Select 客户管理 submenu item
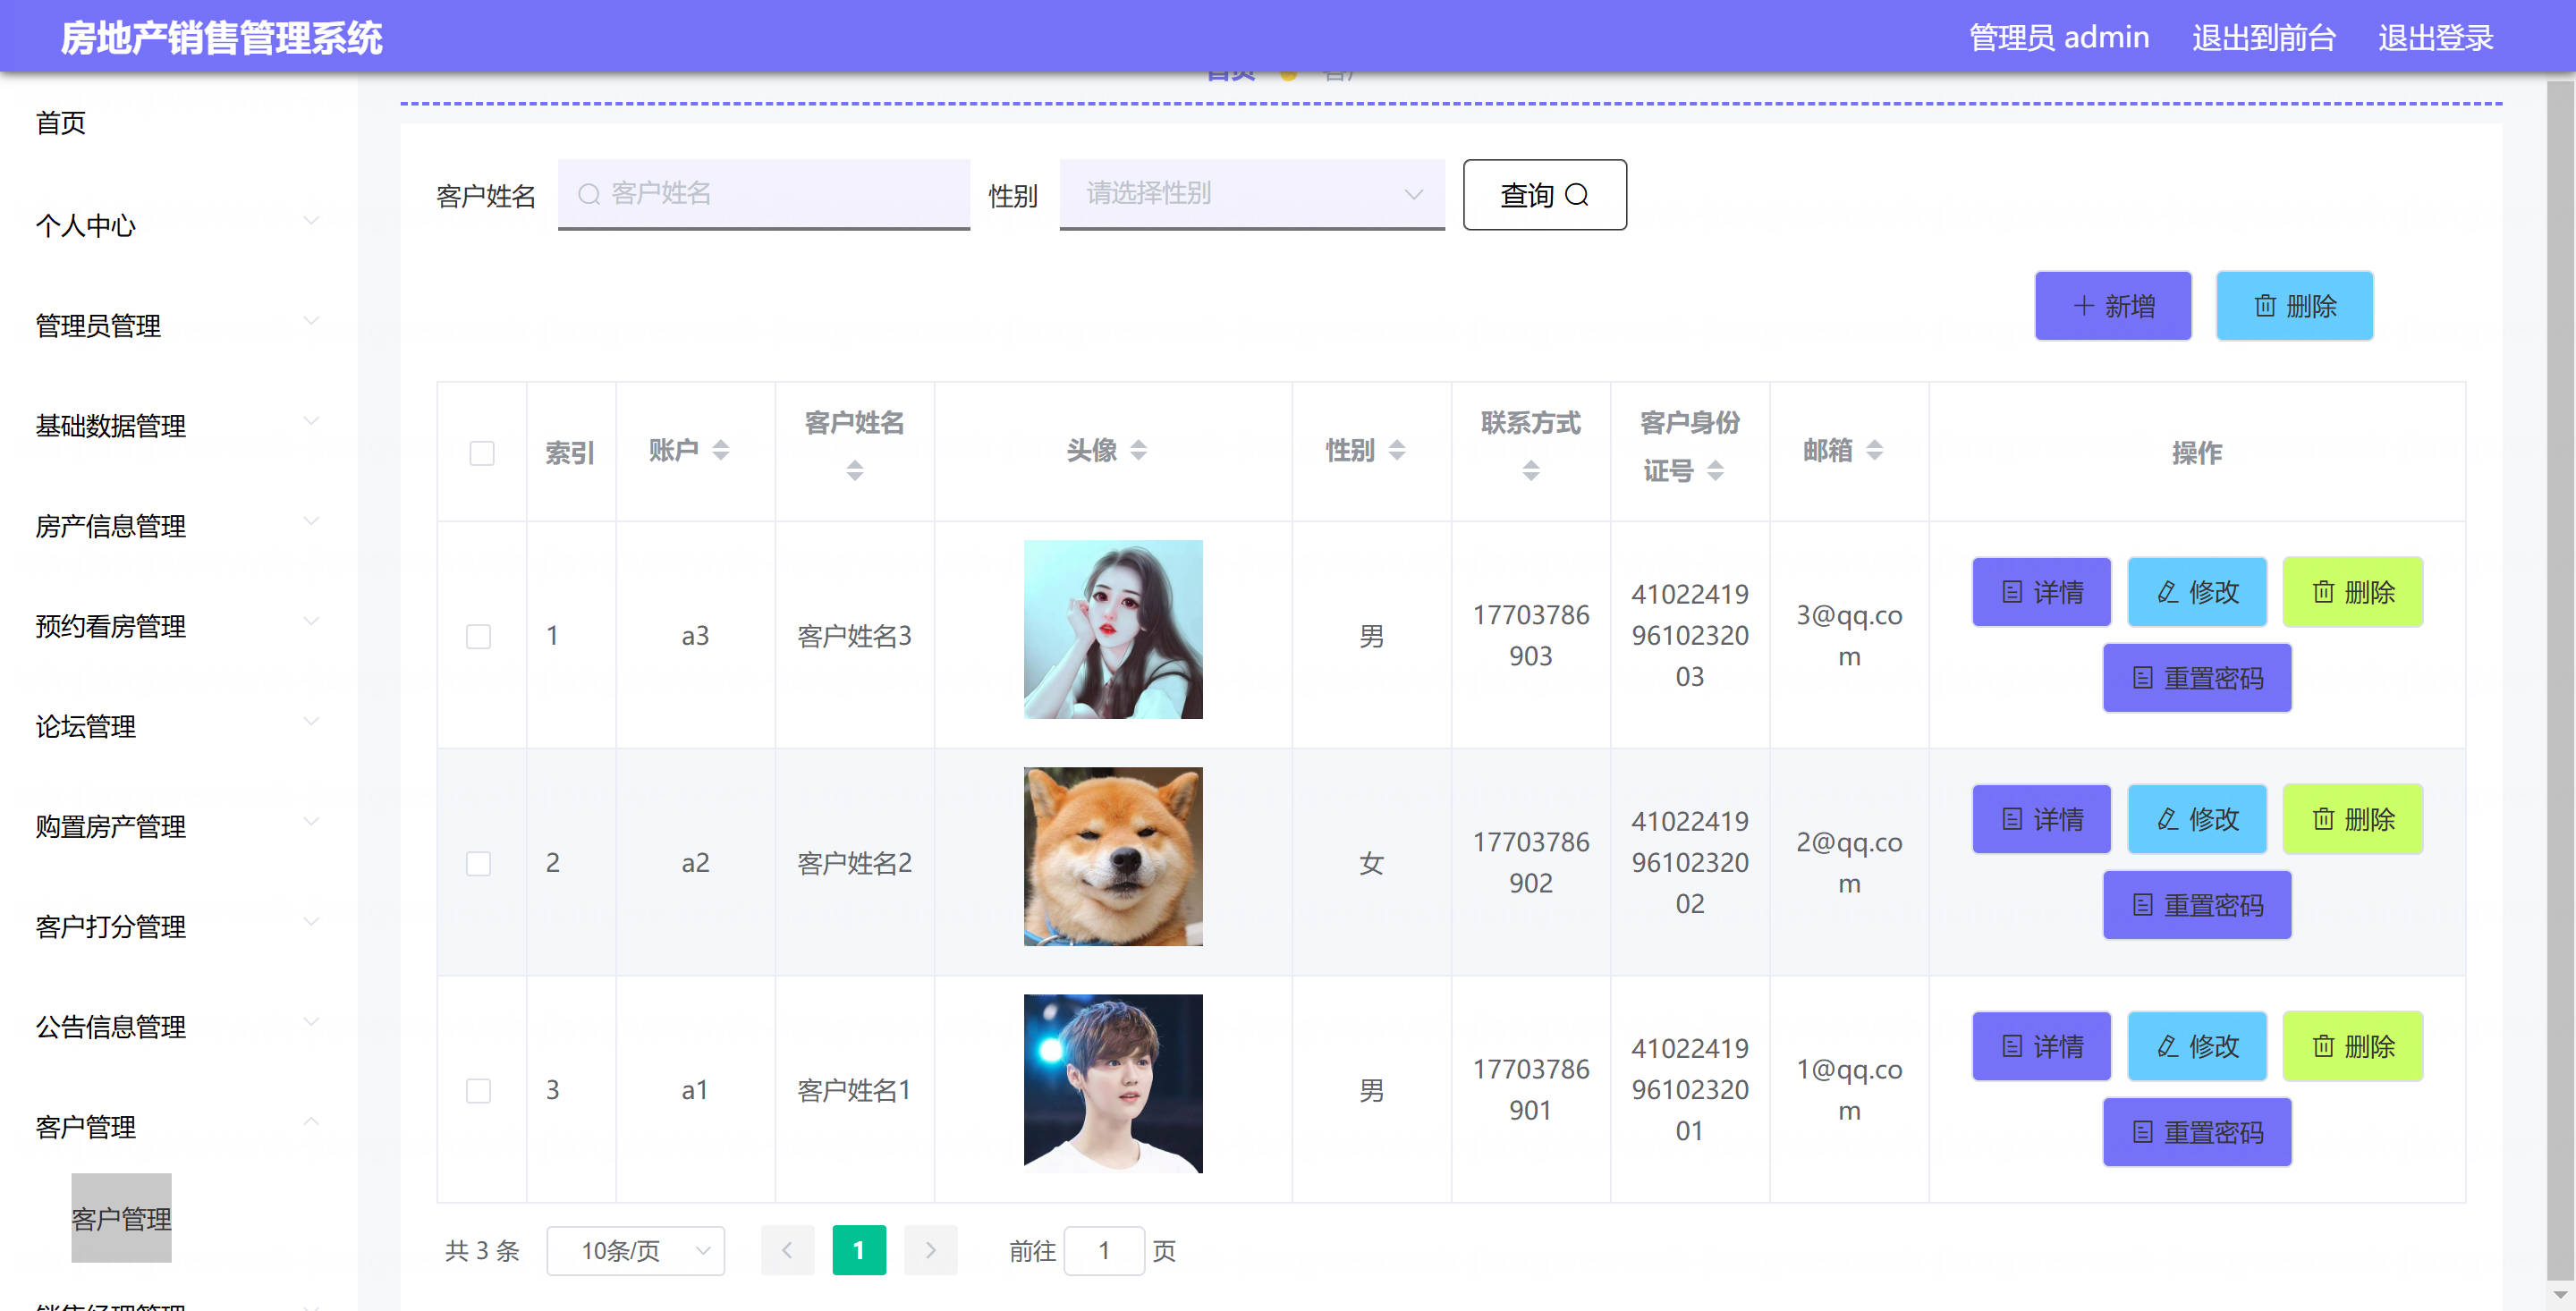This screenshot has height=1311, width=2576. [121, 1218]
